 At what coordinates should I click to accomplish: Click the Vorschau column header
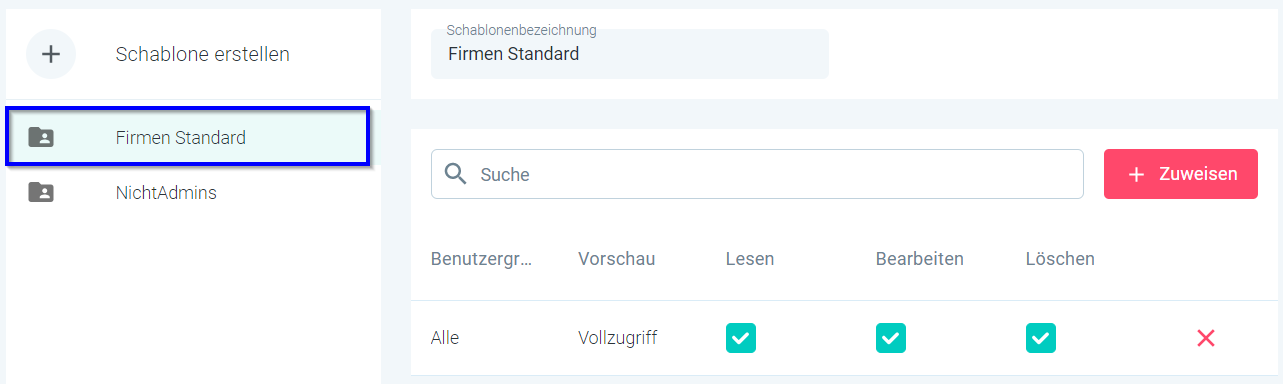coord(616,259)
